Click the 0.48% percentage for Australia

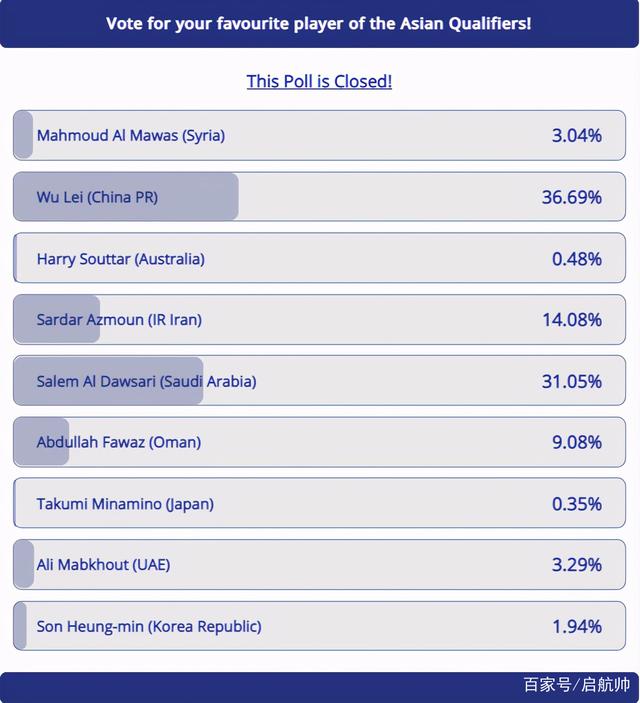pyautogui.click(x=577, y=259)
